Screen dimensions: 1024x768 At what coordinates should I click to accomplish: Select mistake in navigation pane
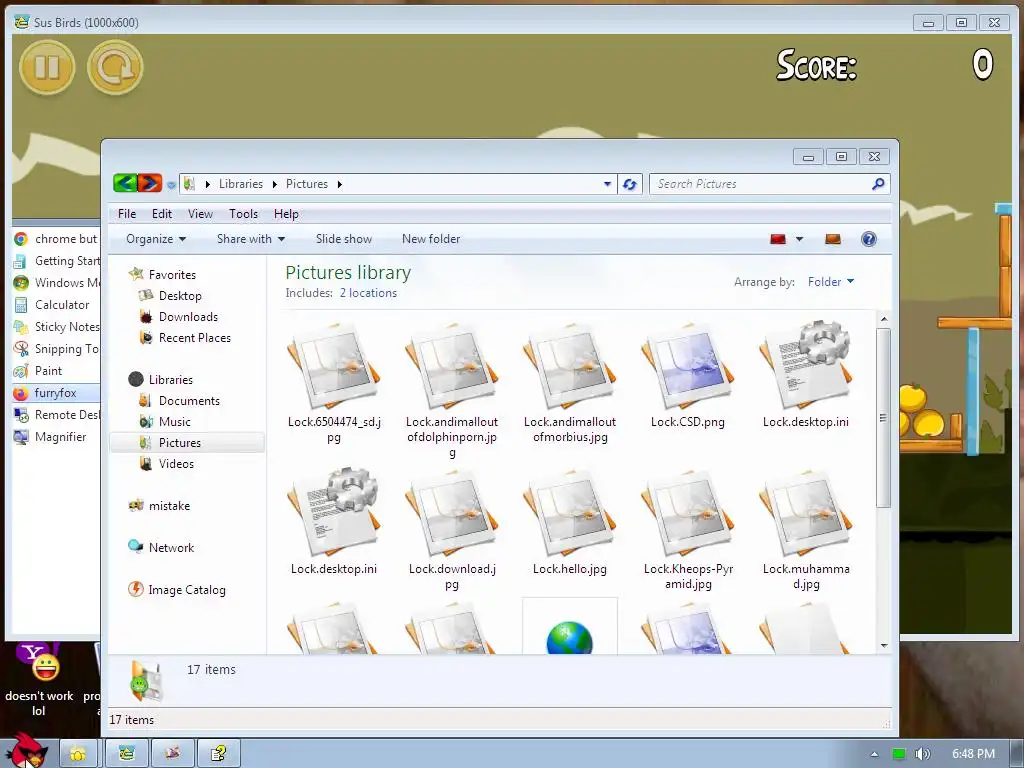(x=169, y=505)
